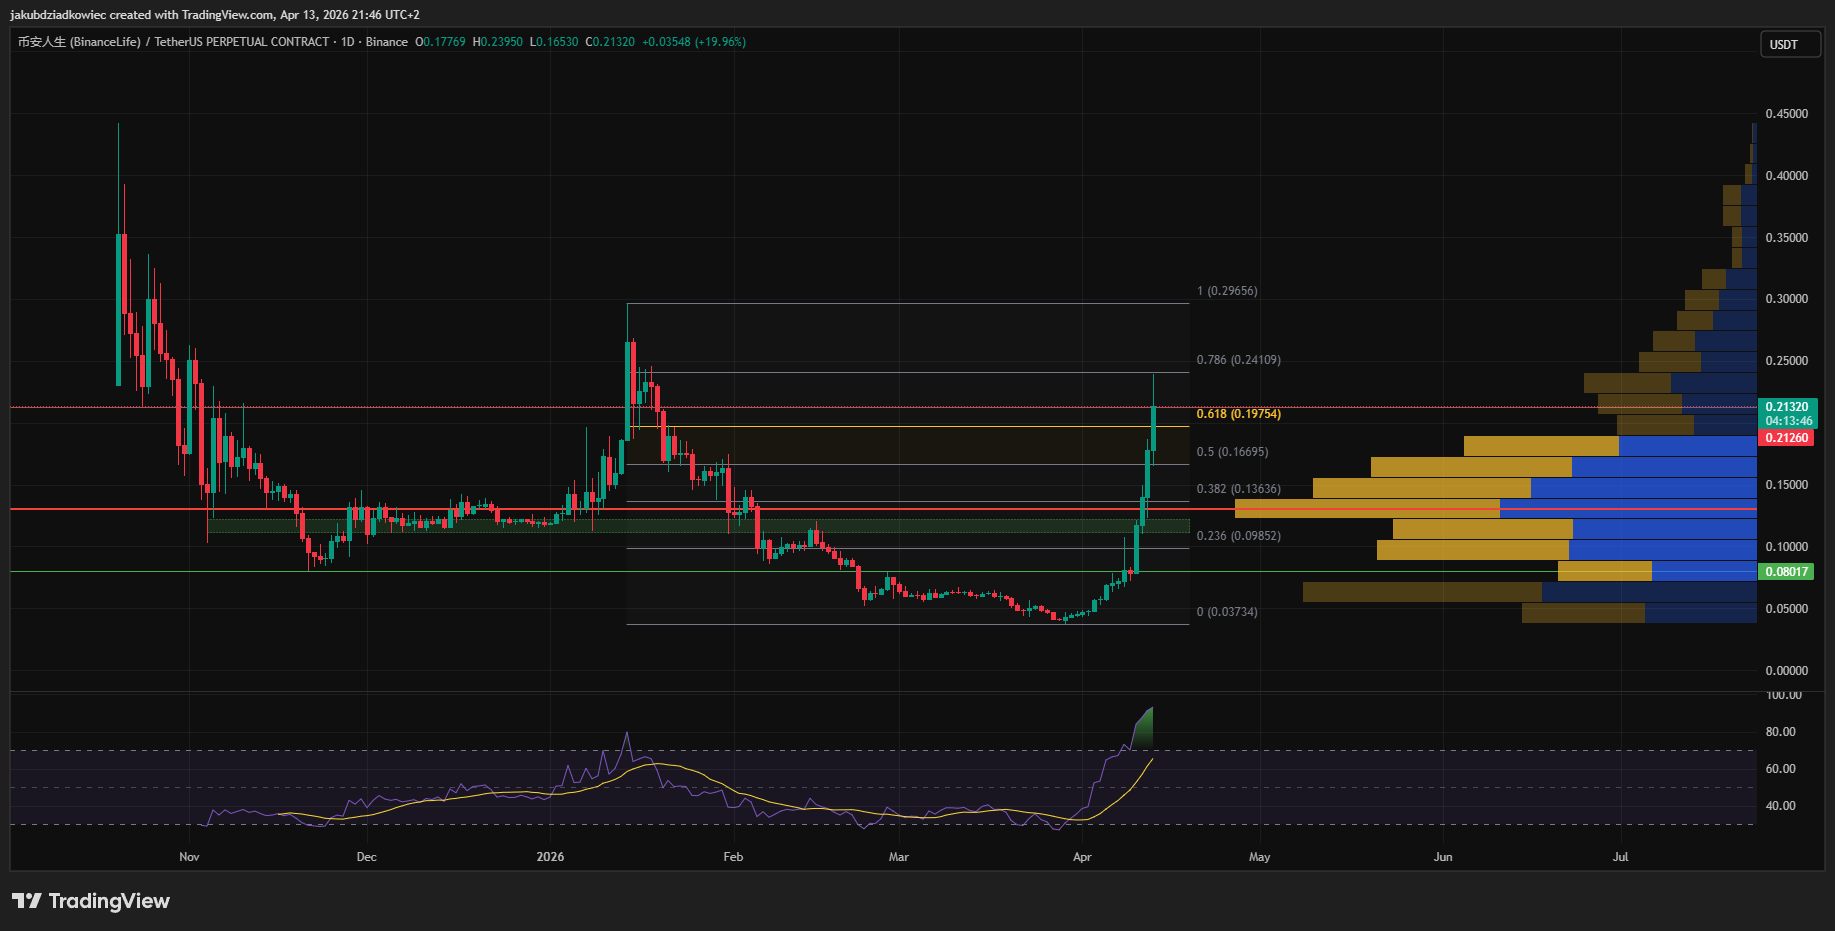Screen dimensions: 1835x931
Task: Click the red 0.21260 price label
Action: [x=1787, y=438]
